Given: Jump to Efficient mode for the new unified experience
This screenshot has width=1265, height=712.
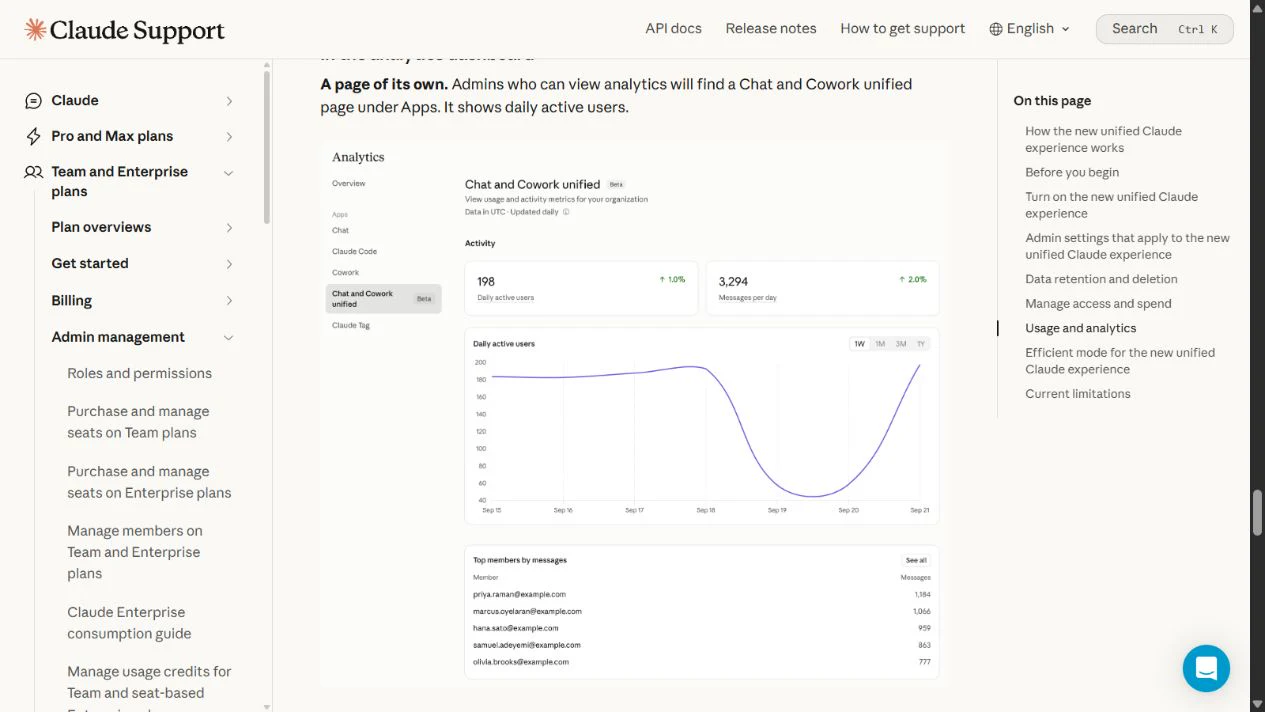Looking at the screenshot, I should tap(1120, 361).
